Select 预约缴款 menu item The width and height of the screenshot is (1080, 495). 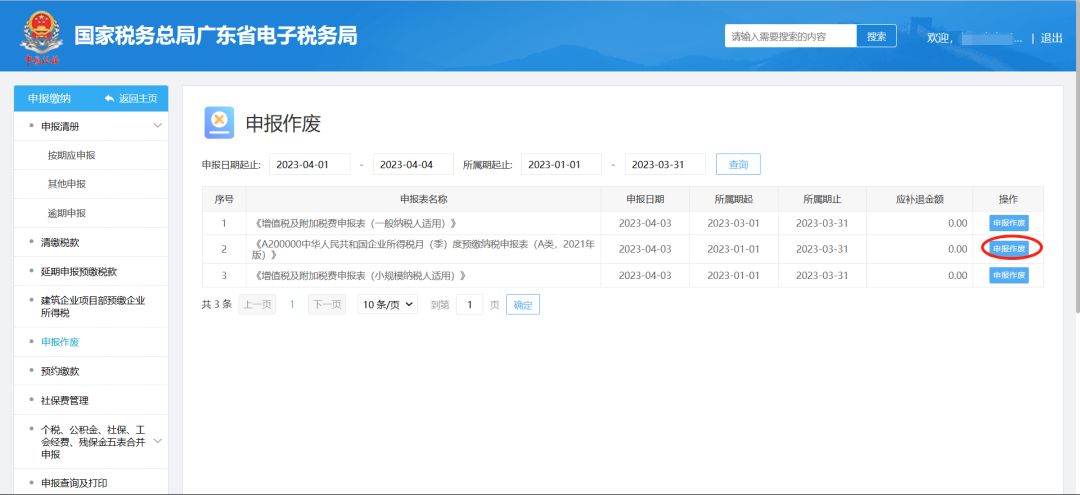(60, 371)
